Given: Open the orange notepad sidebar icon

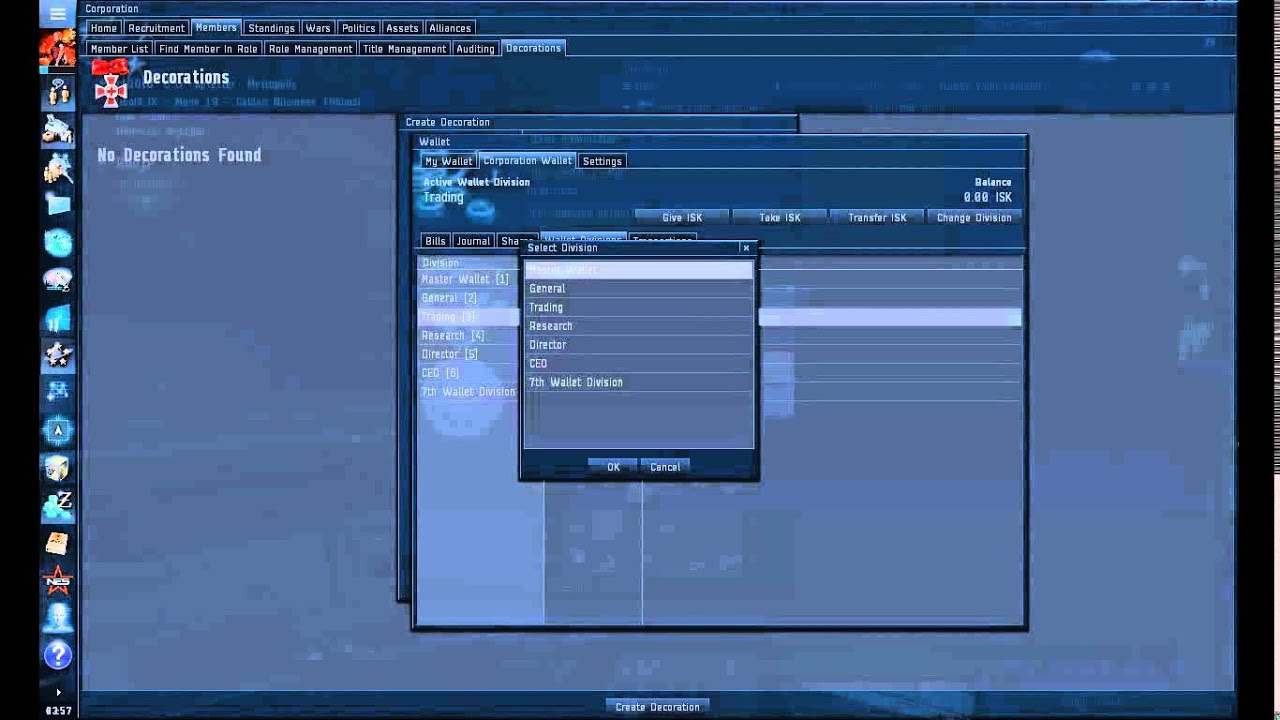Looking at the screenshot, I should [x=58, y=543].
